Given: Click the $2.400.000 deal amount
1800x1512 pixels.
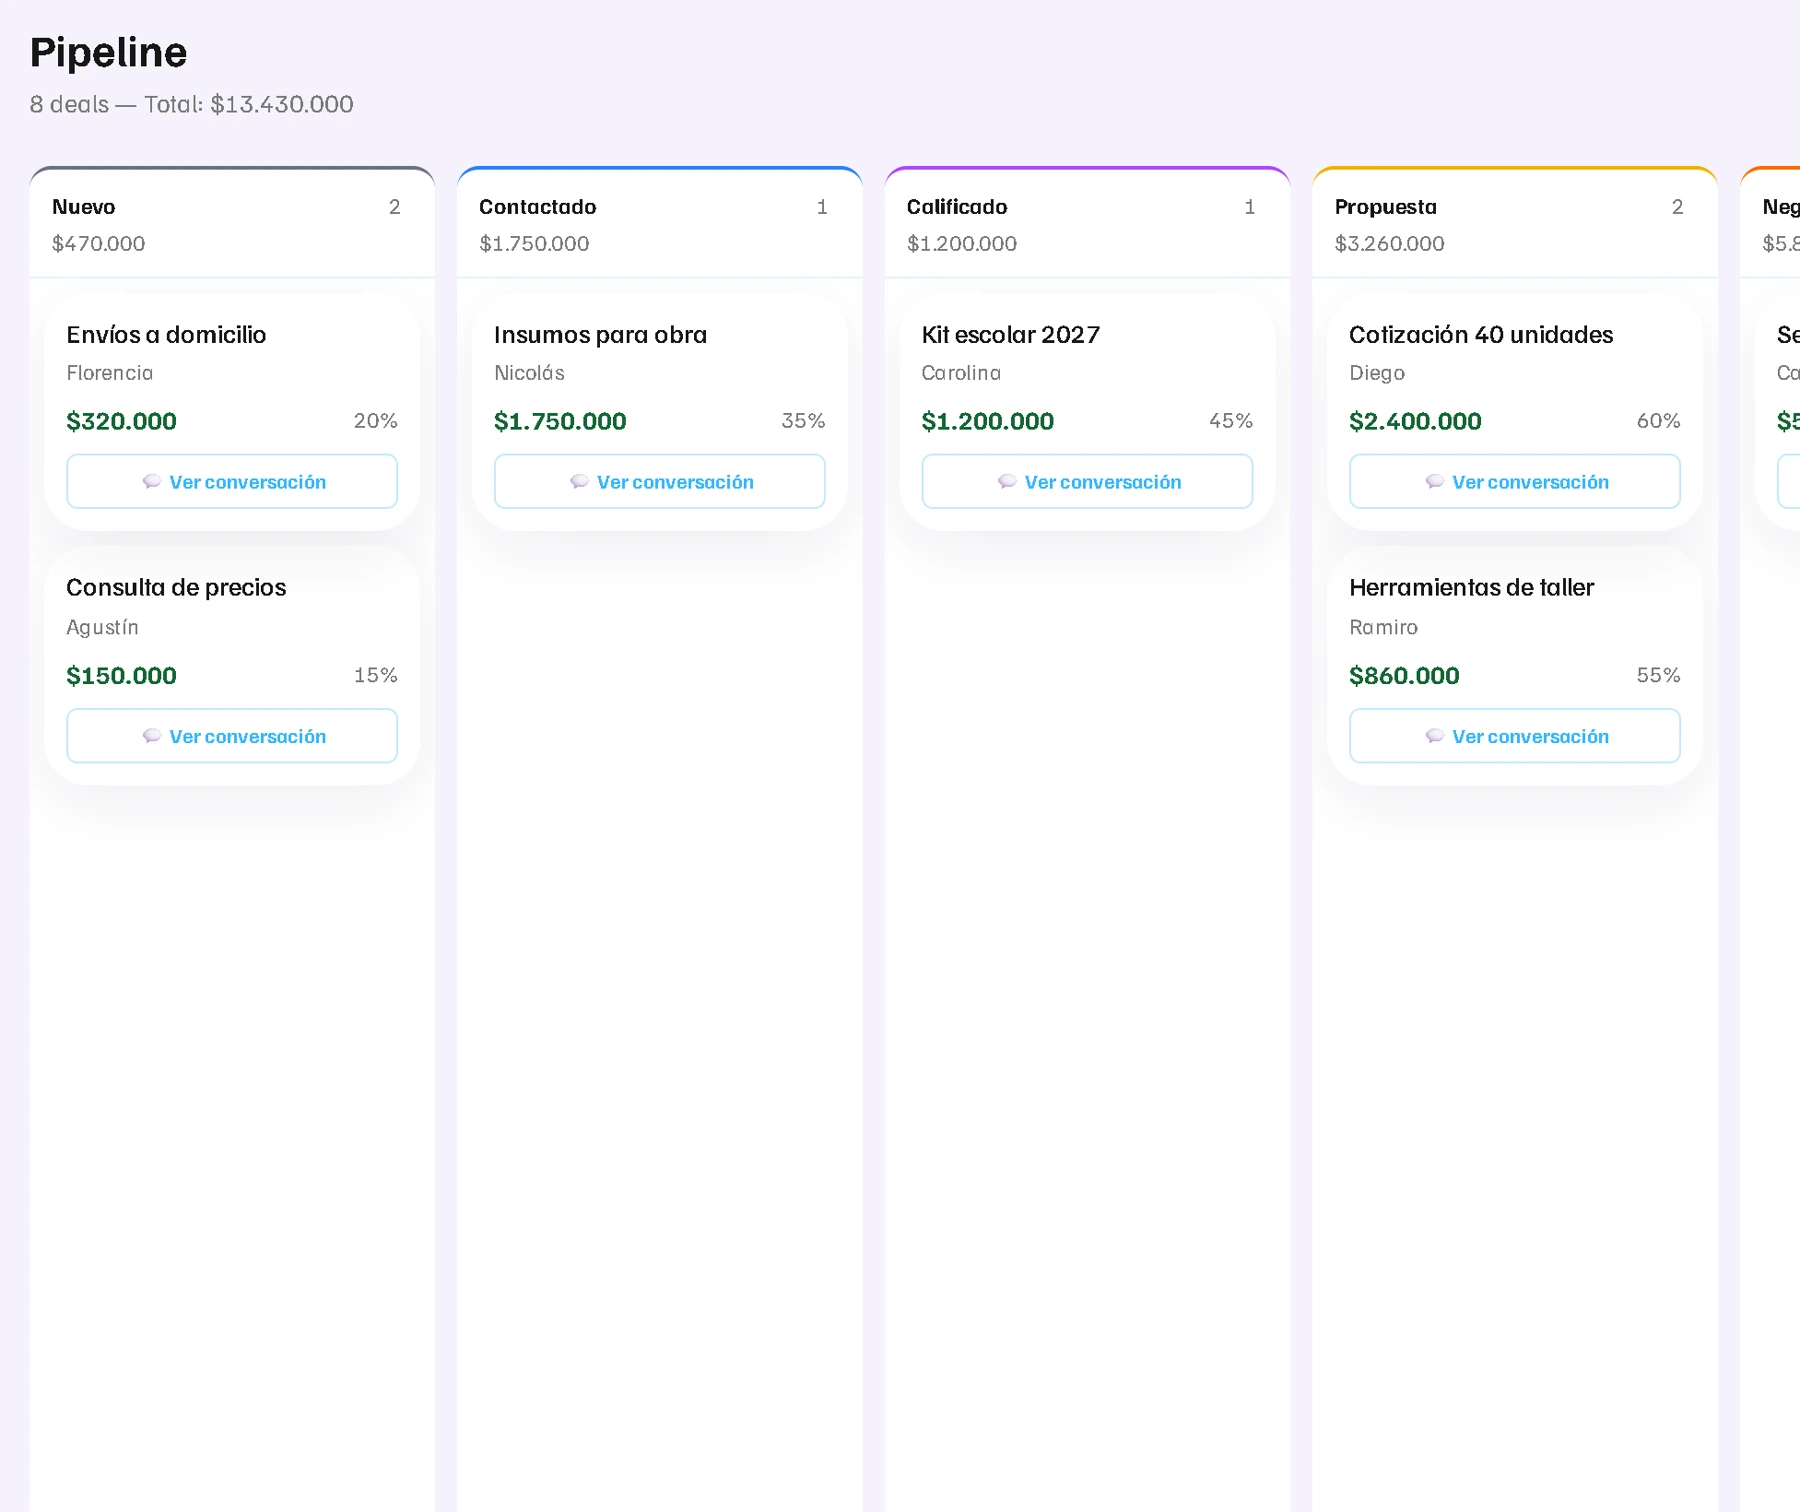Looking at the screenshot, I should [x=1415, y=421].
